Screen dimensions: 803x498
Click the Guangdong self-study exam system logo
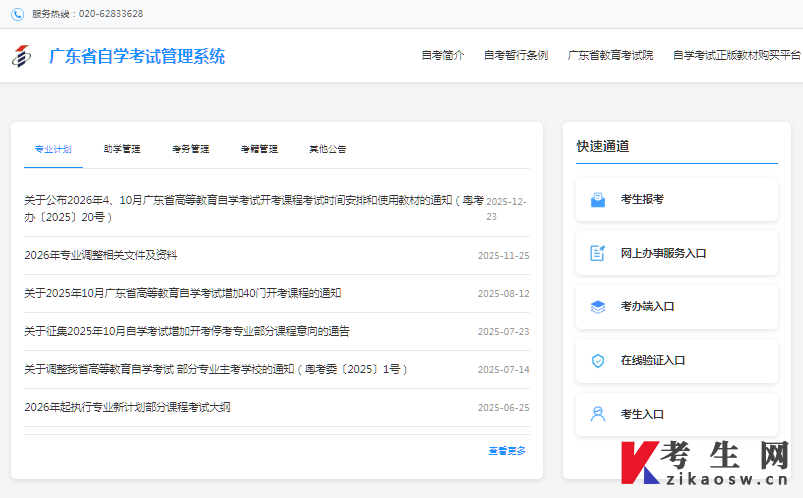tap(21, 56)
